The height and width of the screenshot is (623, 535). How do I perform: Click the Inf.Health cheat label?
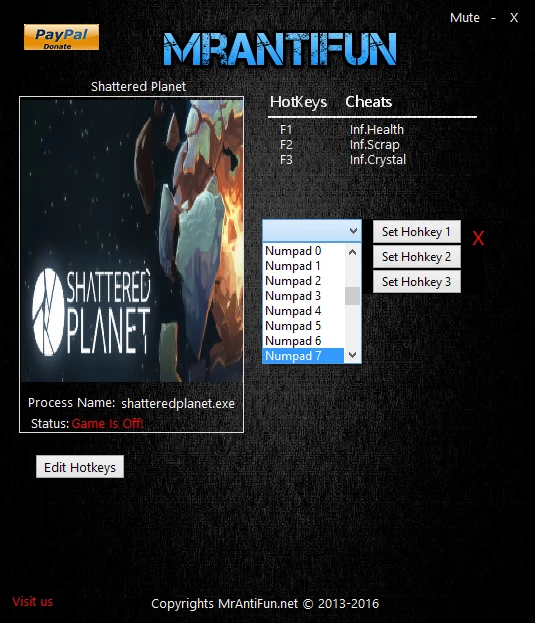click(x=377, y=130)
